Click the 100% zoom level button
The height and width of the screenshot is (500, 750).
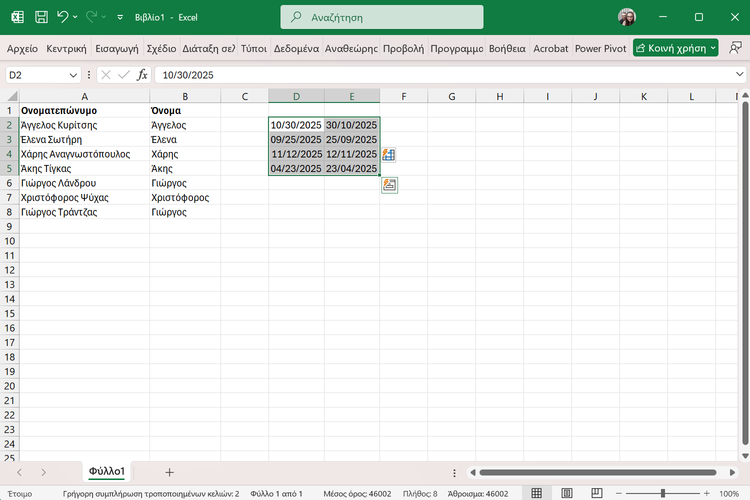point(730,493)
